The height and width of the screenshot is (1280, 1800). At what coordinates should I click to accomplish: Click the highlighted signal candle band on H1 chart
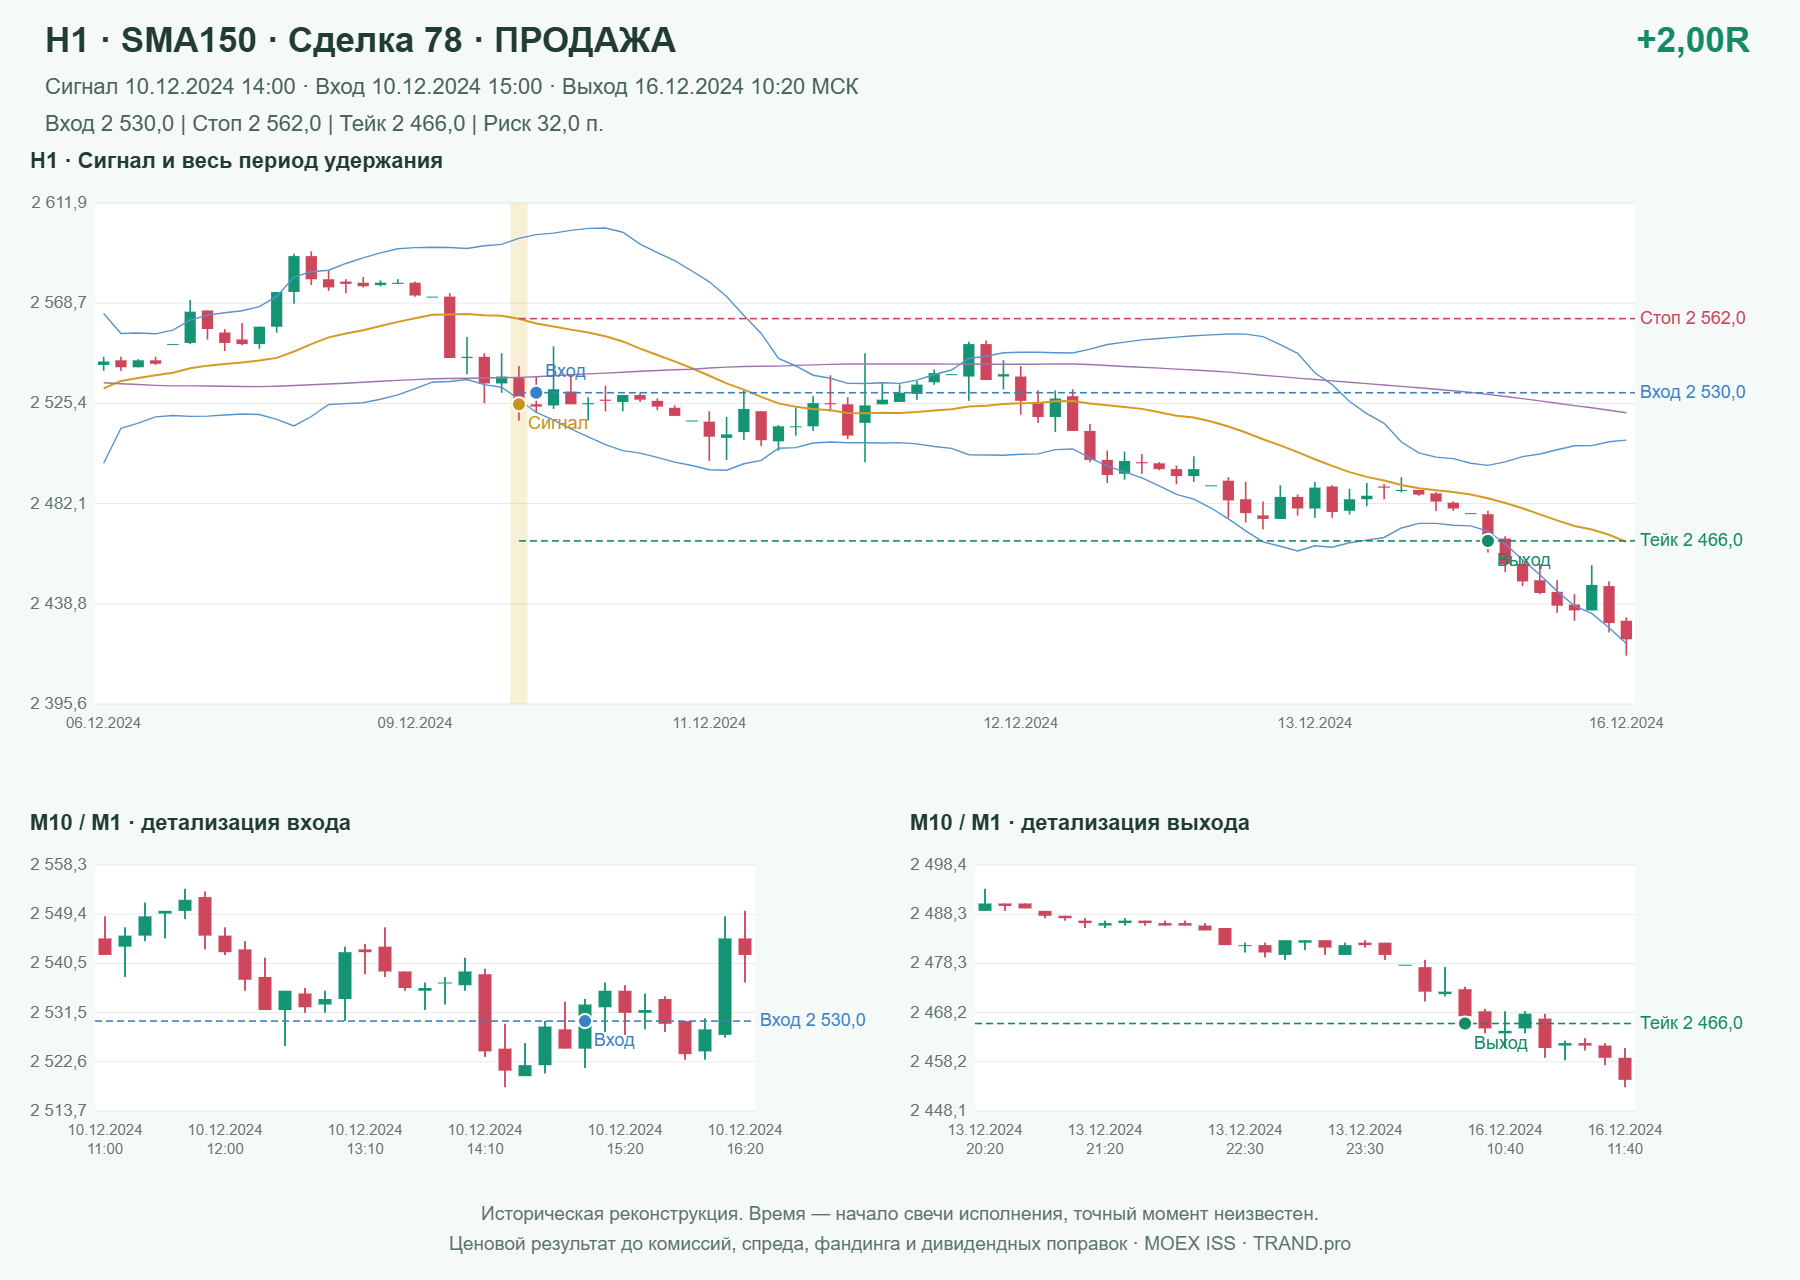pos(519,453)
